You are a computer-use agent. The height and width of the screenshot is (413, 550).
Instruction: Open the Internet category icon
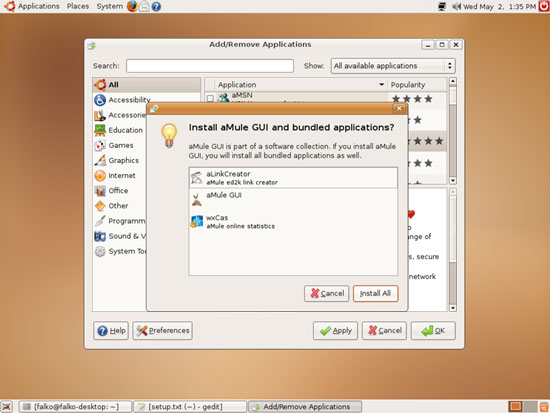pyautogui.click(x=100, y=175)
